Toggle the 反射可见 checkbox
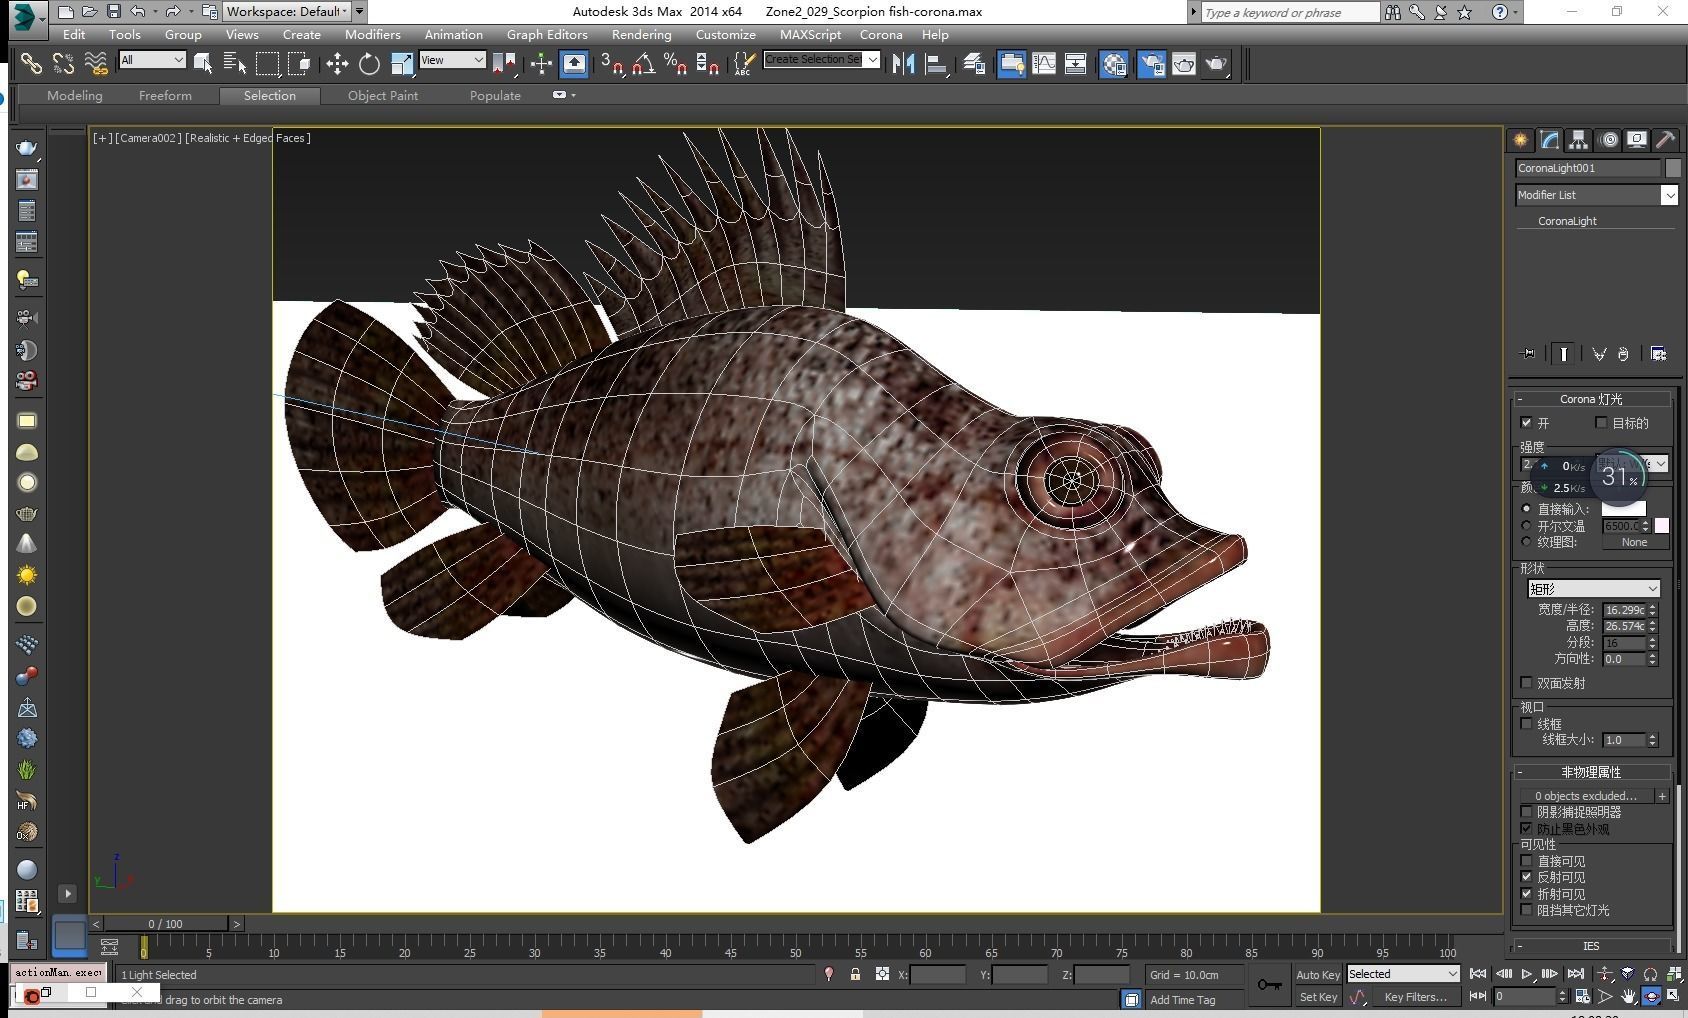Viewport: 1688px width, 1018px height. [x=1526, y=877]
